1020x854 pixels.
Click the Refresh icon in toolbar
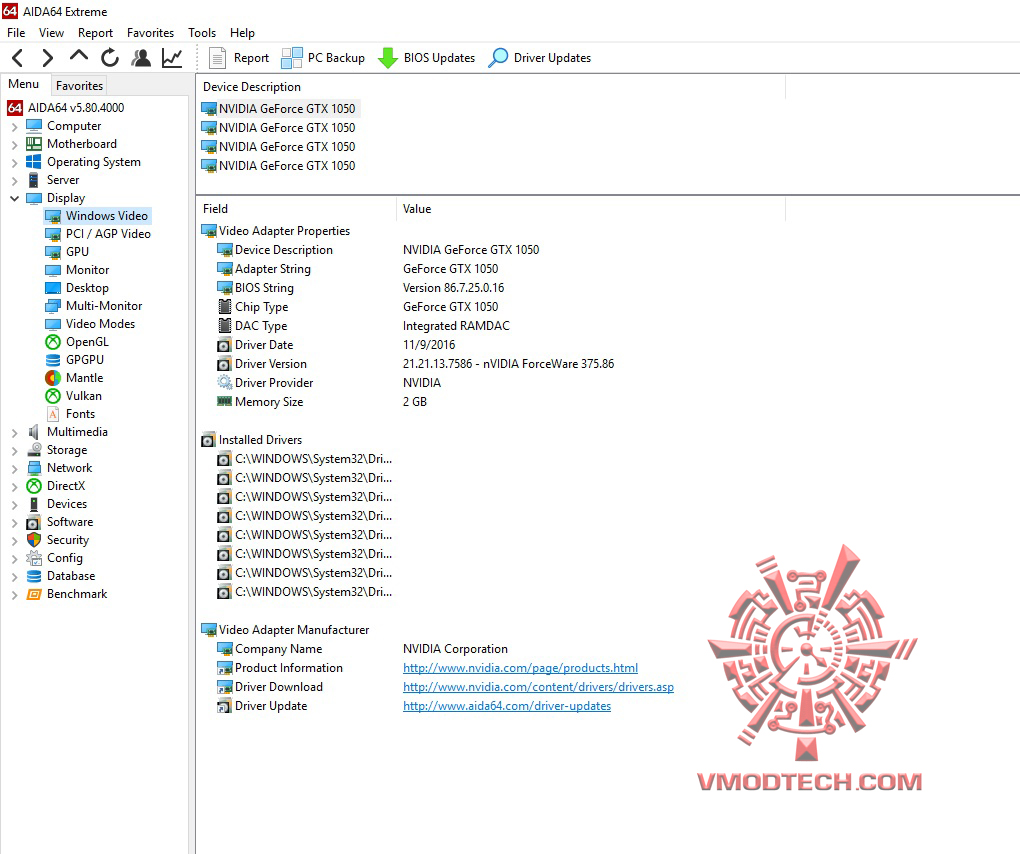click(110, 58)
